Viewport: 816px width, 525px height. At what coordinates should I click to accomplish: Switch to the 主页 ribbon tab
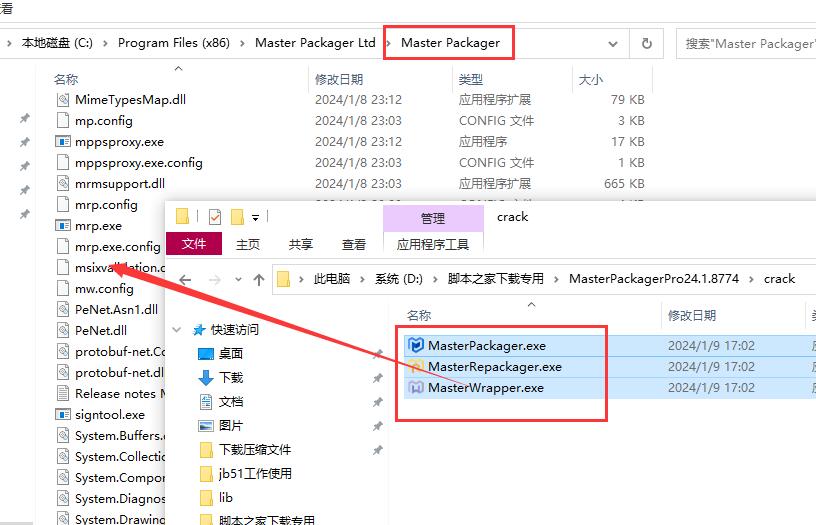pyautogui.click(x=248, y=244)
